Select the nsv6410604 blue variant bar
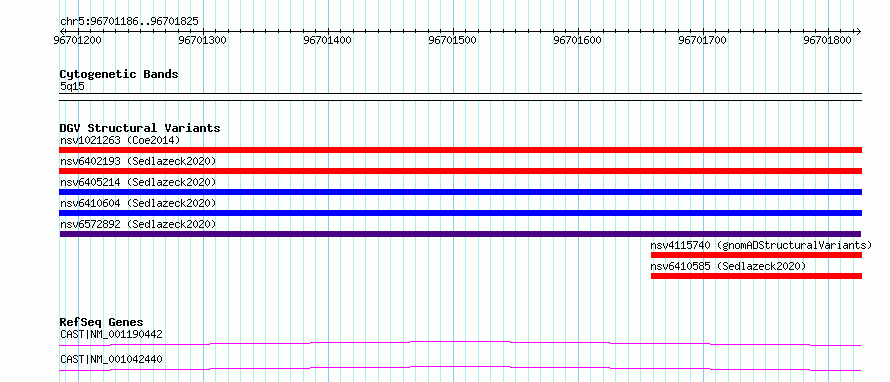 [460, 213]
